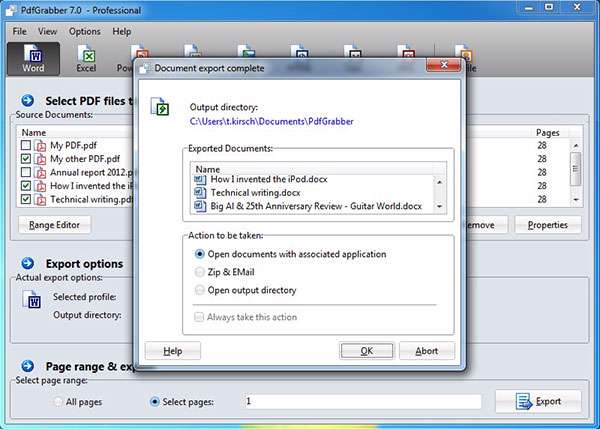This screenshot has width=600, height=429.
Task: Click the green export icon in dialog
Action: (160, 108)
